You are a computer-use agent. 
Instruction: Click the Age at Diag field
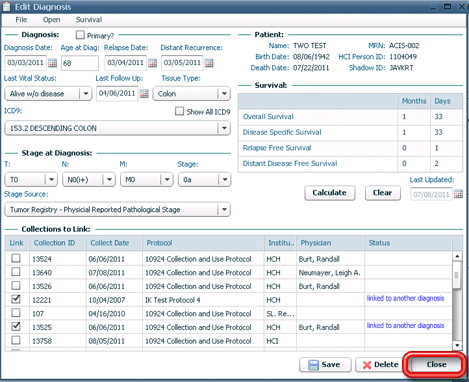[x=80, y=63]
